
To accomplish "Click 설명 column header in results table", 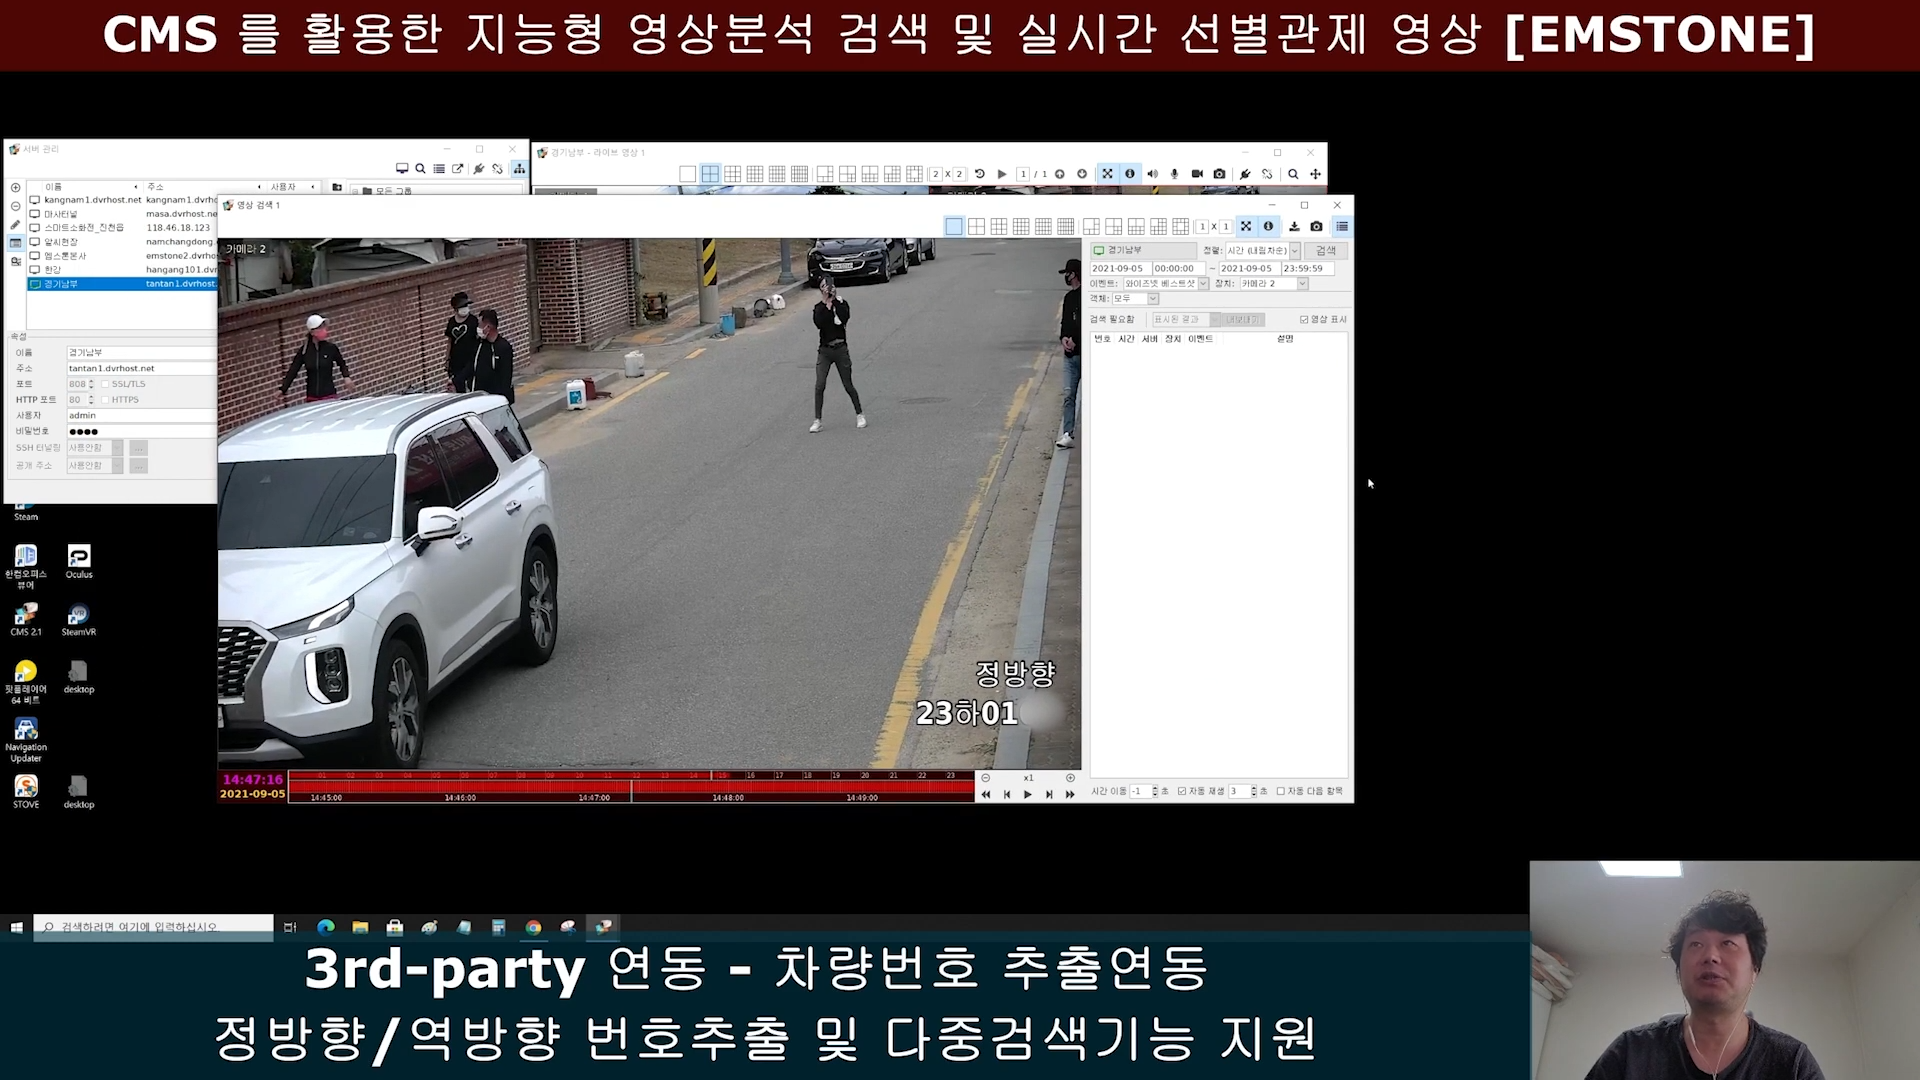I will point(1285,339).
